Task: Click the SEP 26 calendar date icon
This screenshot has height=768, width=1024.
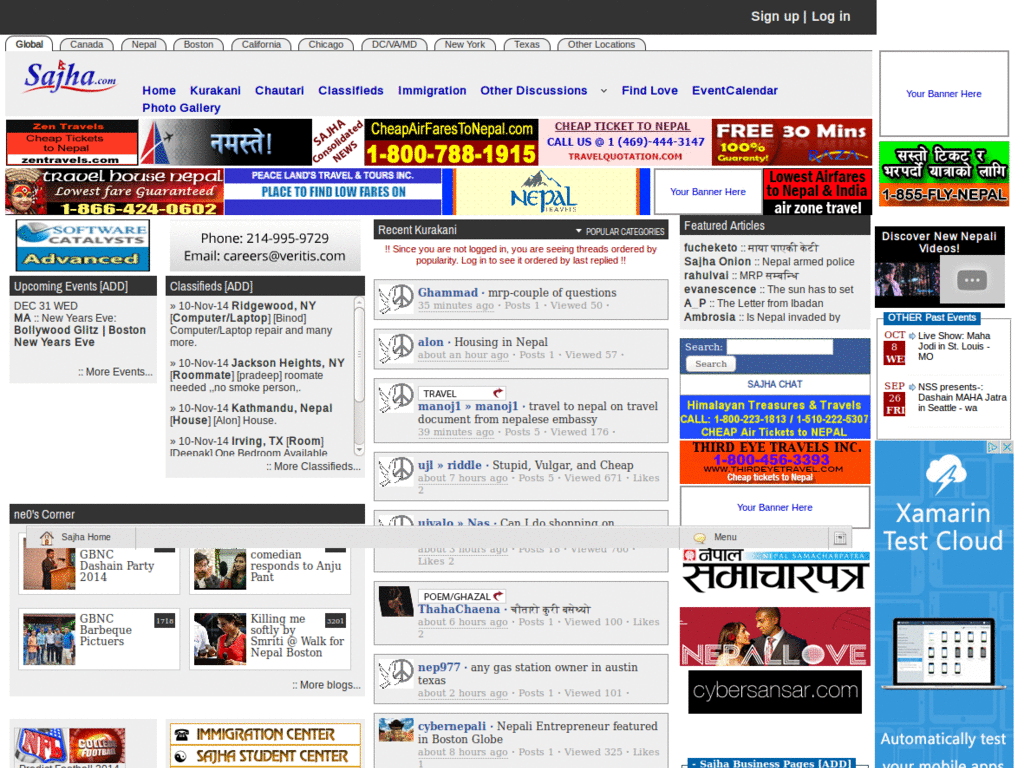Action: point(894,398)
